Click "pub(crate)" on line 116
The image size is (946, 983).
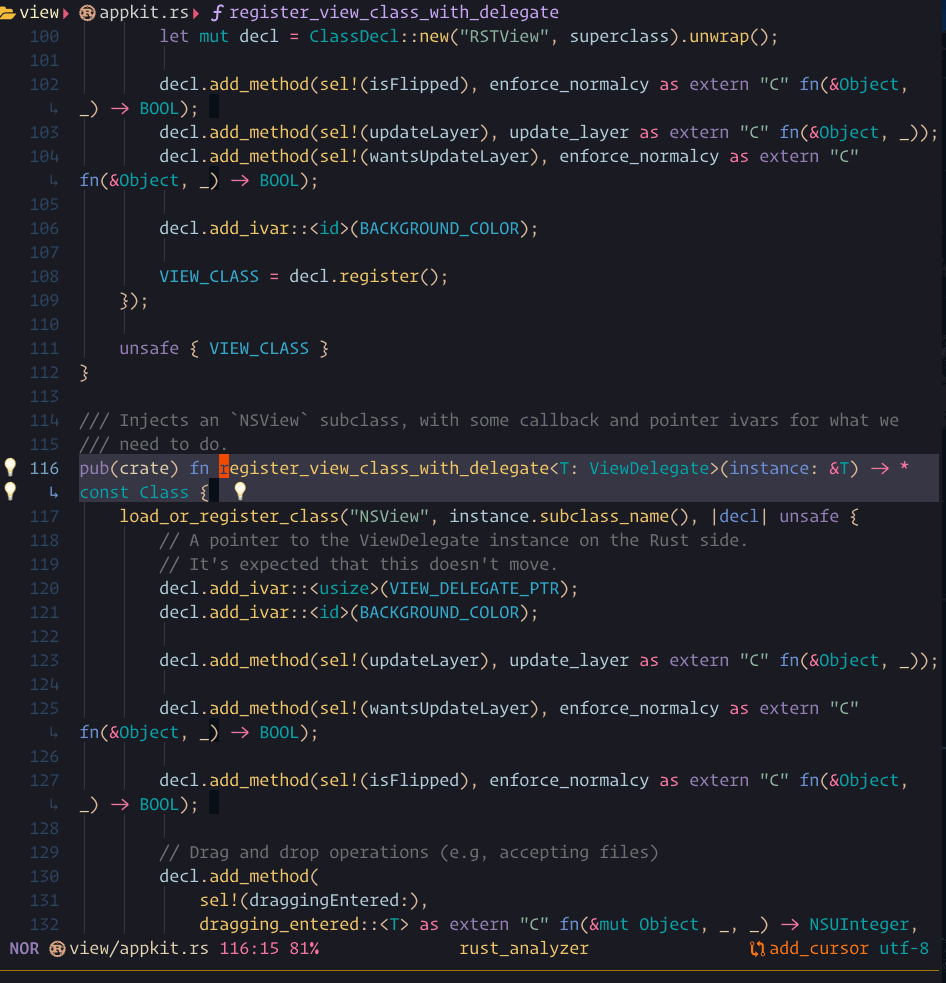129,468
